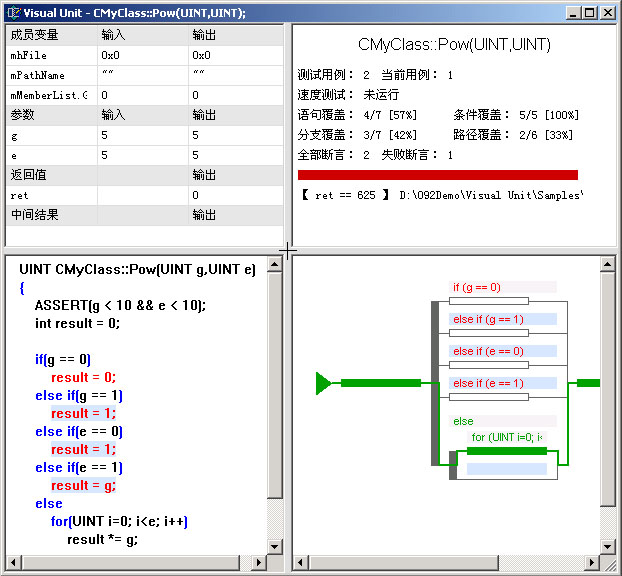Viewport: 622px width, 576px height.
Task: Click the '返回值' section header
Action: click(x=52, y=175)
